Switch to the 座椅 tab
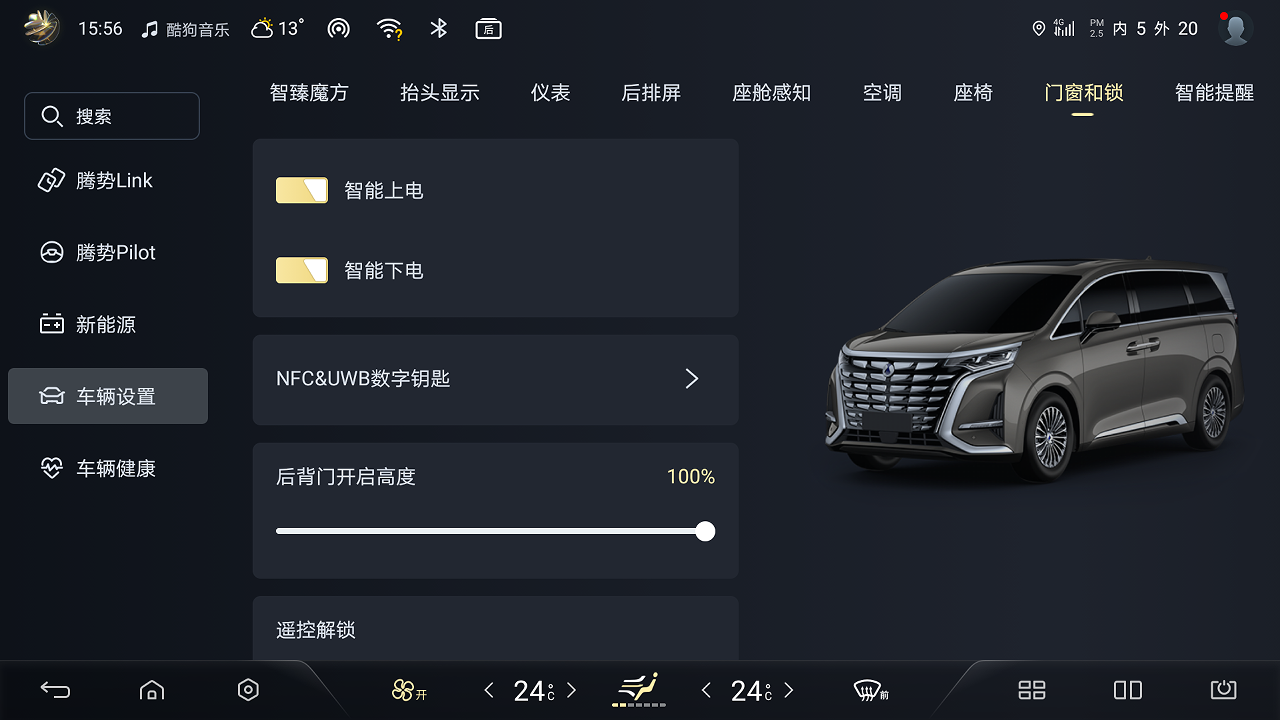Screen dimensions: 1280x720 click(973, 93)
